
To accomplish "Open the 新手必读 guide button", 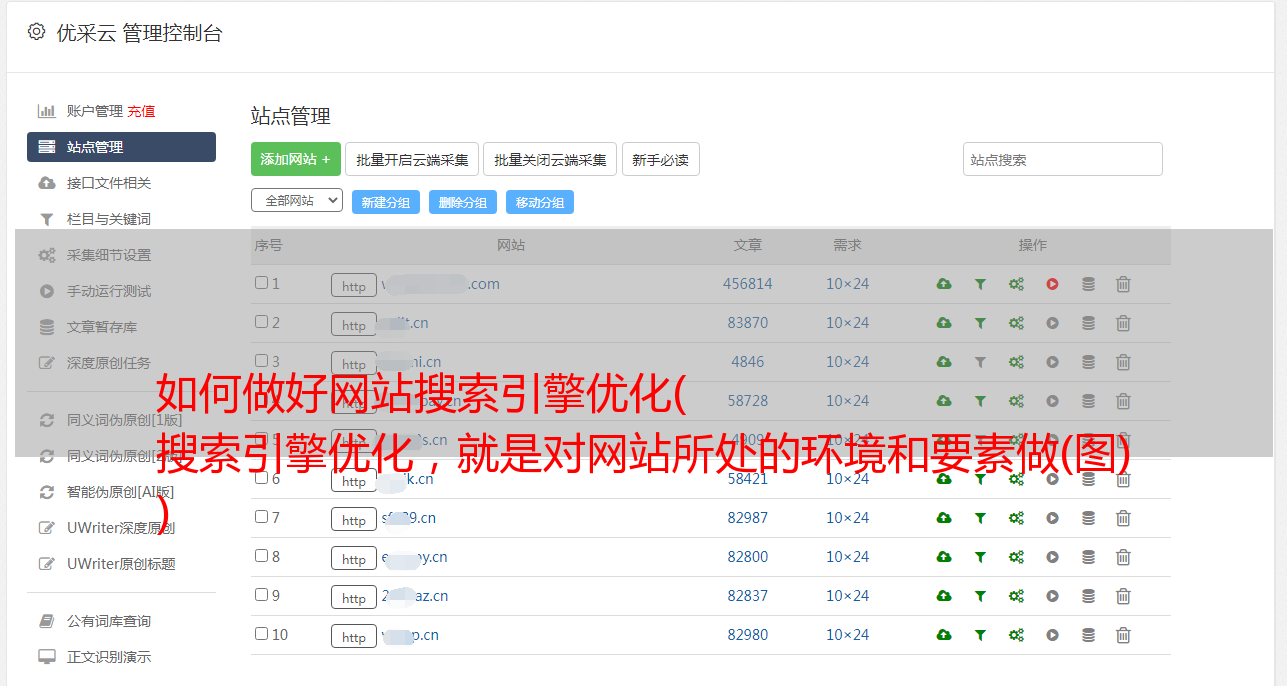I will click(x=661, y=159).
